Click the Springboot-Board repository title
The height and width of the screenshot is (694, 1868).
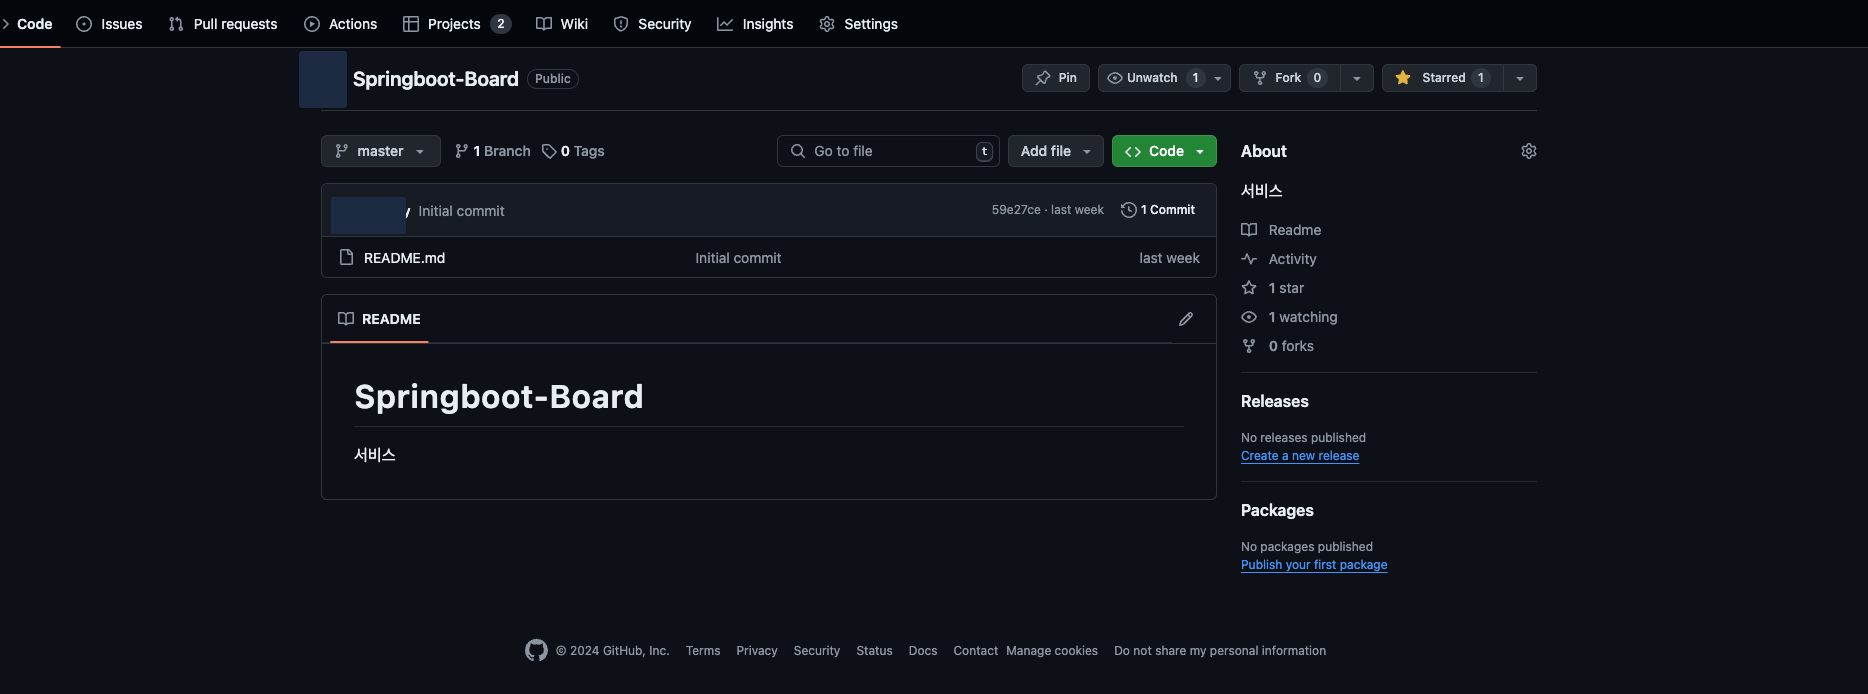(436, 79)
